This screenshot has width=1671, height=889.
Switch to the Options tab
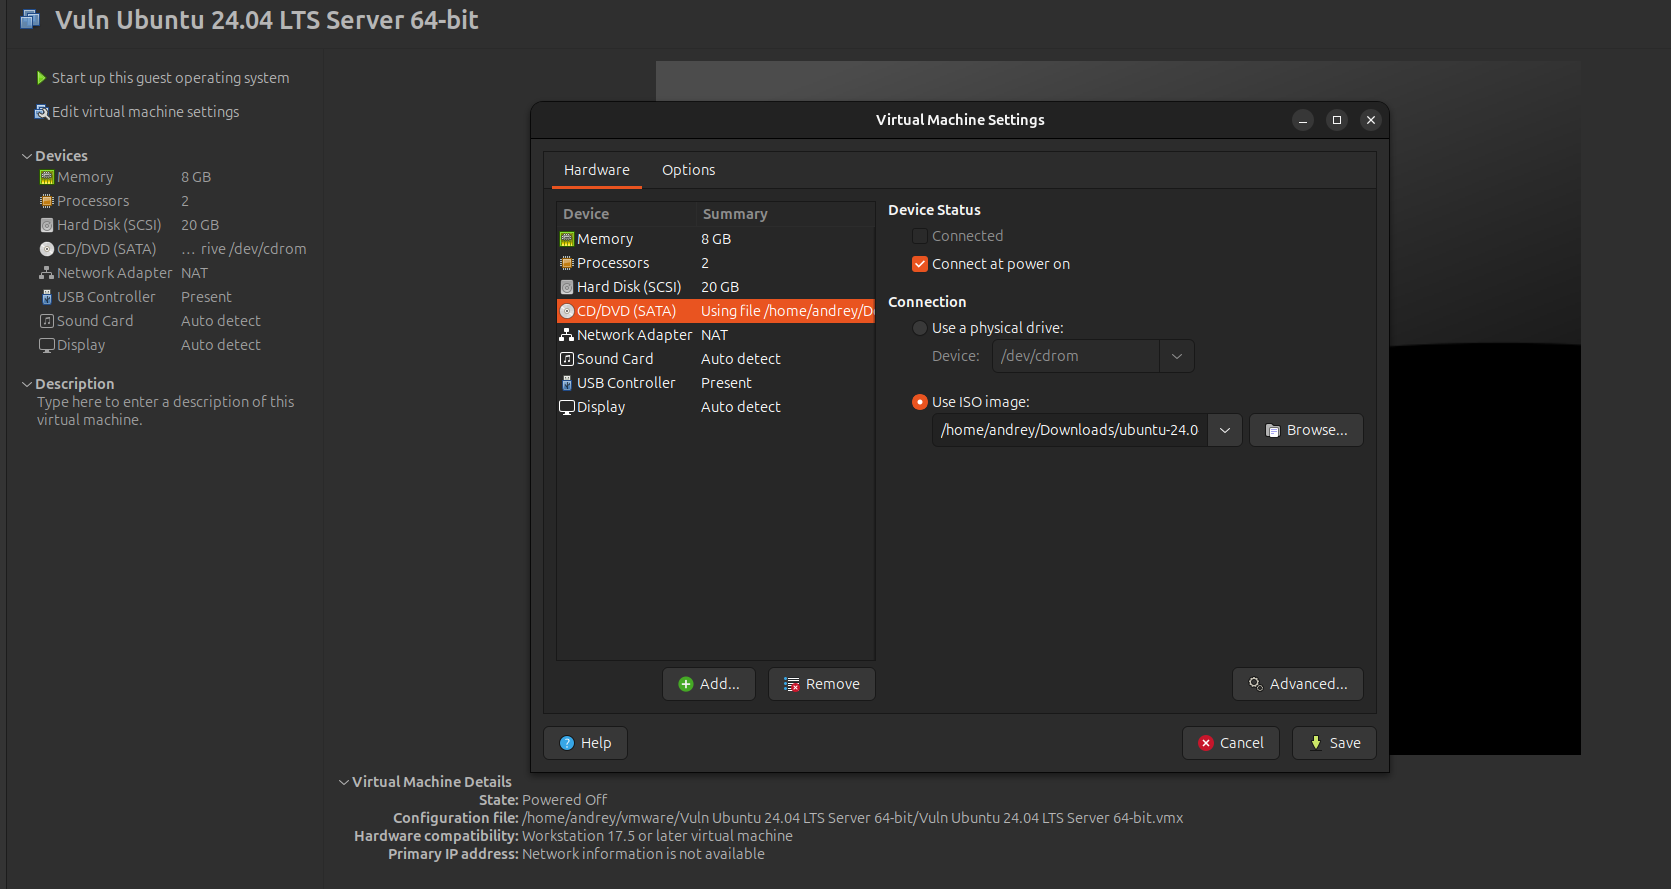[x=689, y=170]
